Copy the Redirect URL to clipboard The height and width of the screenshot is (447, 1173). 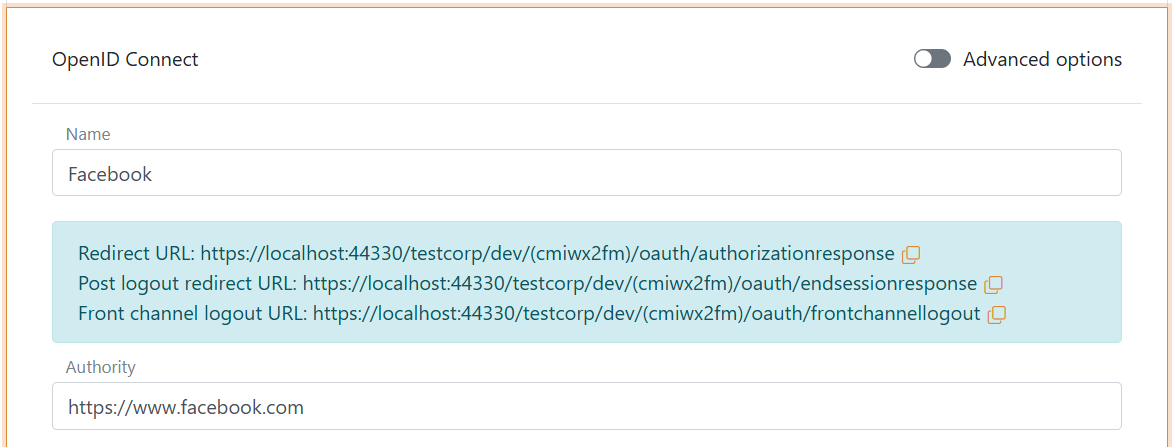[x=910, y=254]
